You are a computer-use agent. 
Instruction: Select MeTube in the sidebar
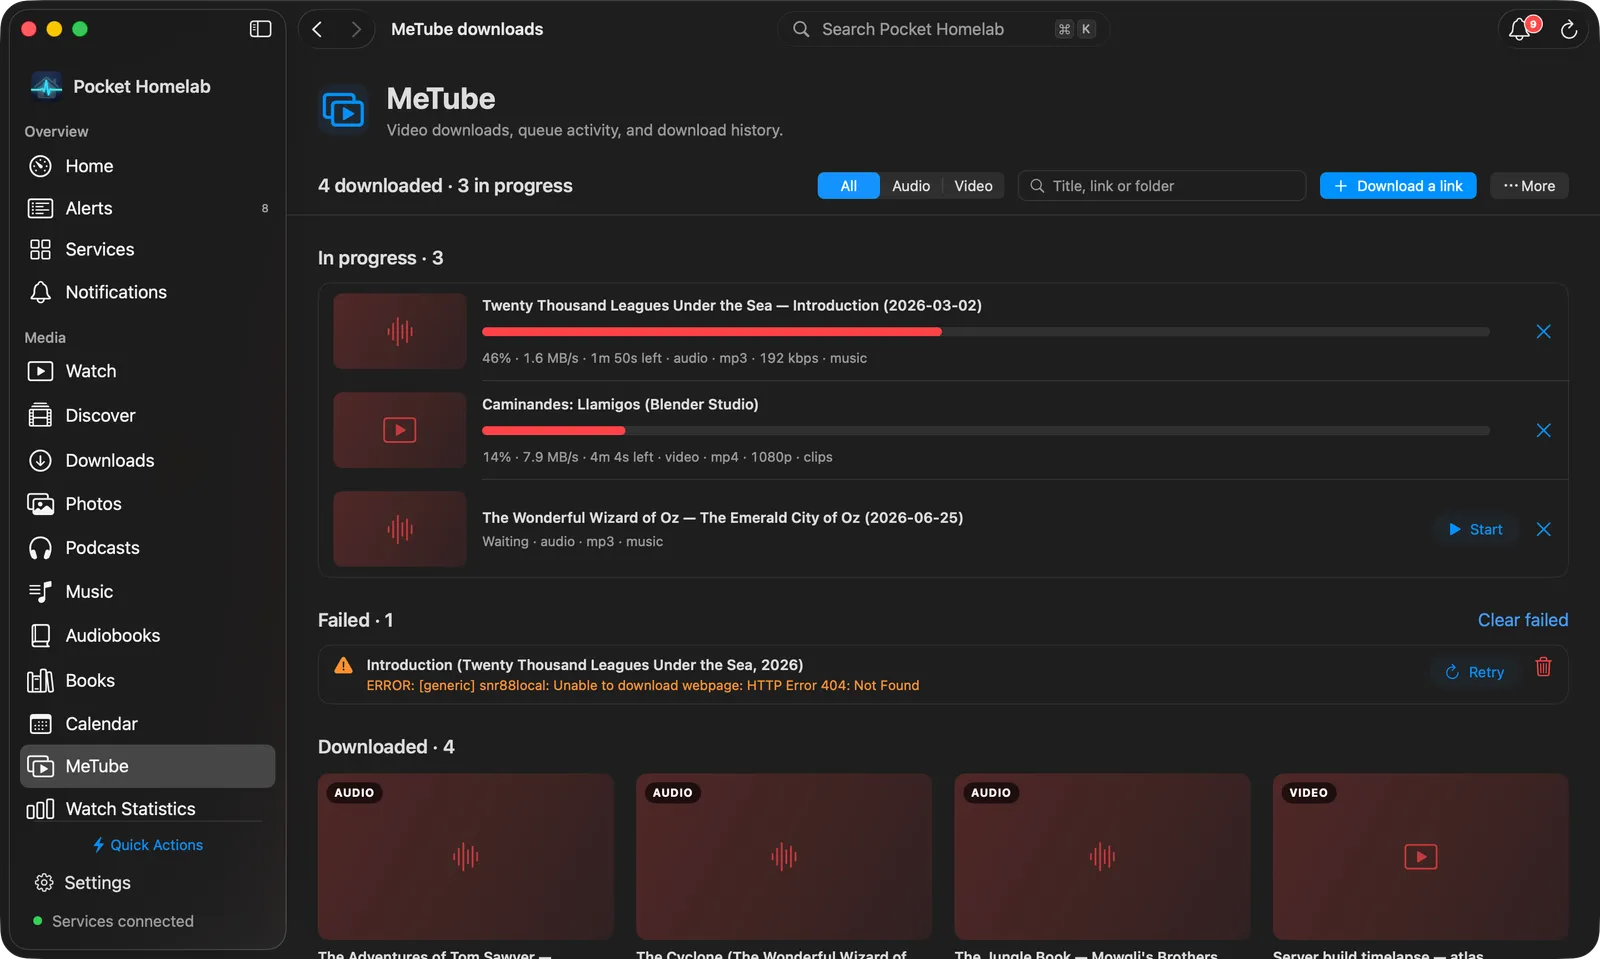147,766
